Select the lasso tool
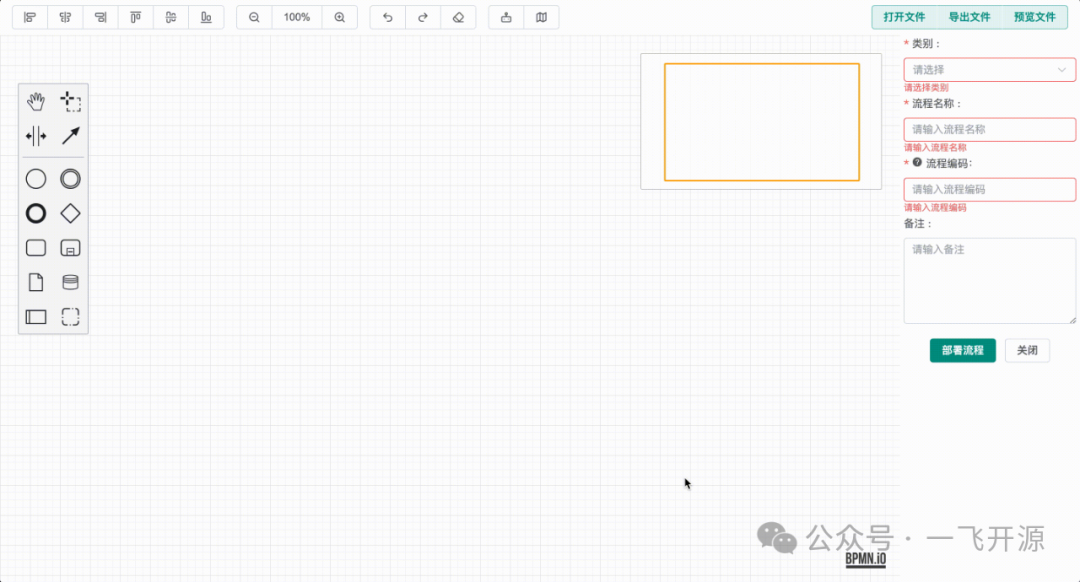 pos(70,101)
